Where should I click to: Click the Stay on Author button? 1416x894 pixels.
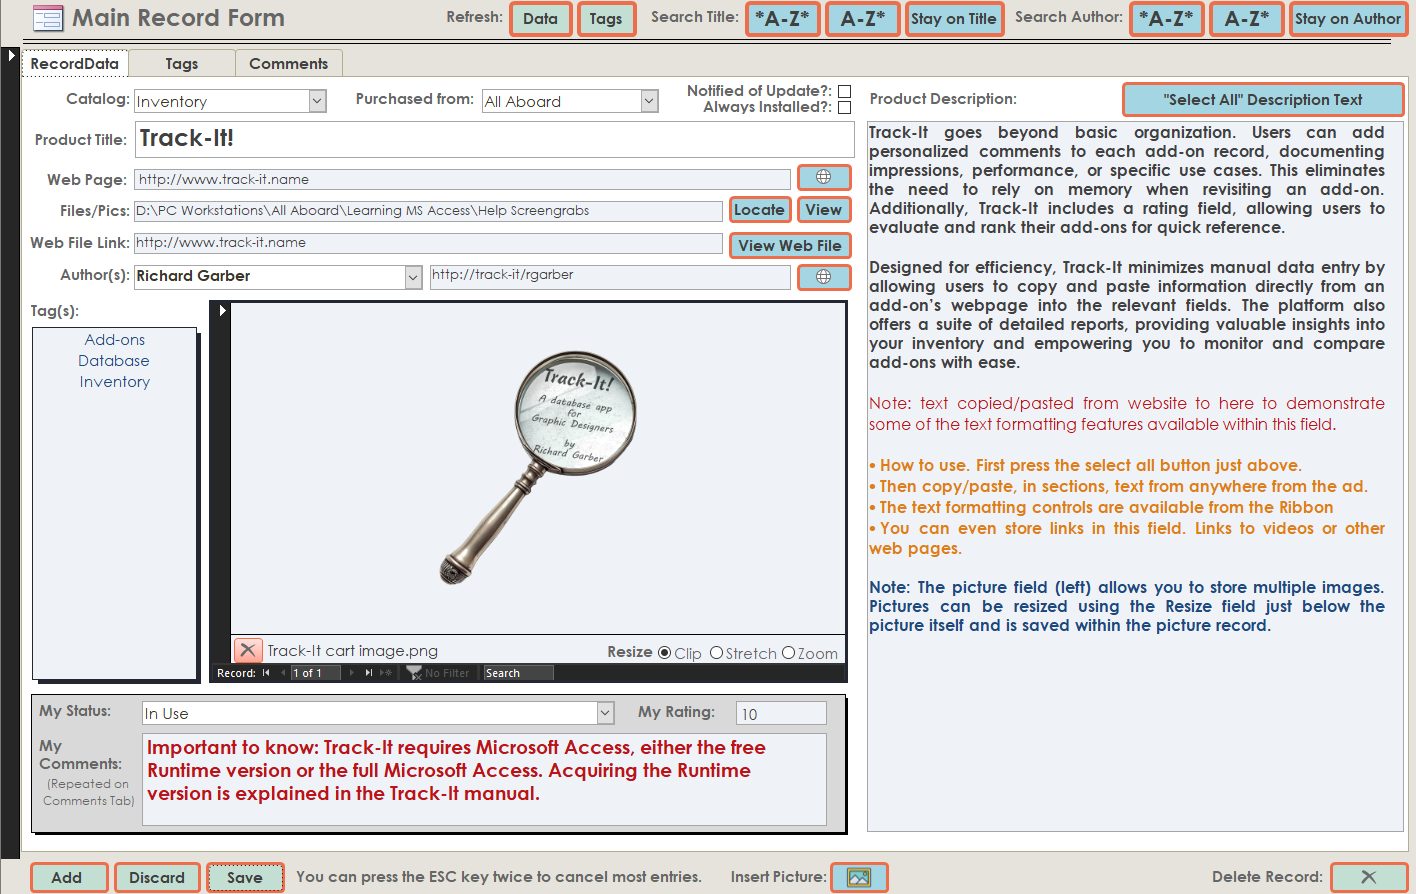coord(1348,18)
